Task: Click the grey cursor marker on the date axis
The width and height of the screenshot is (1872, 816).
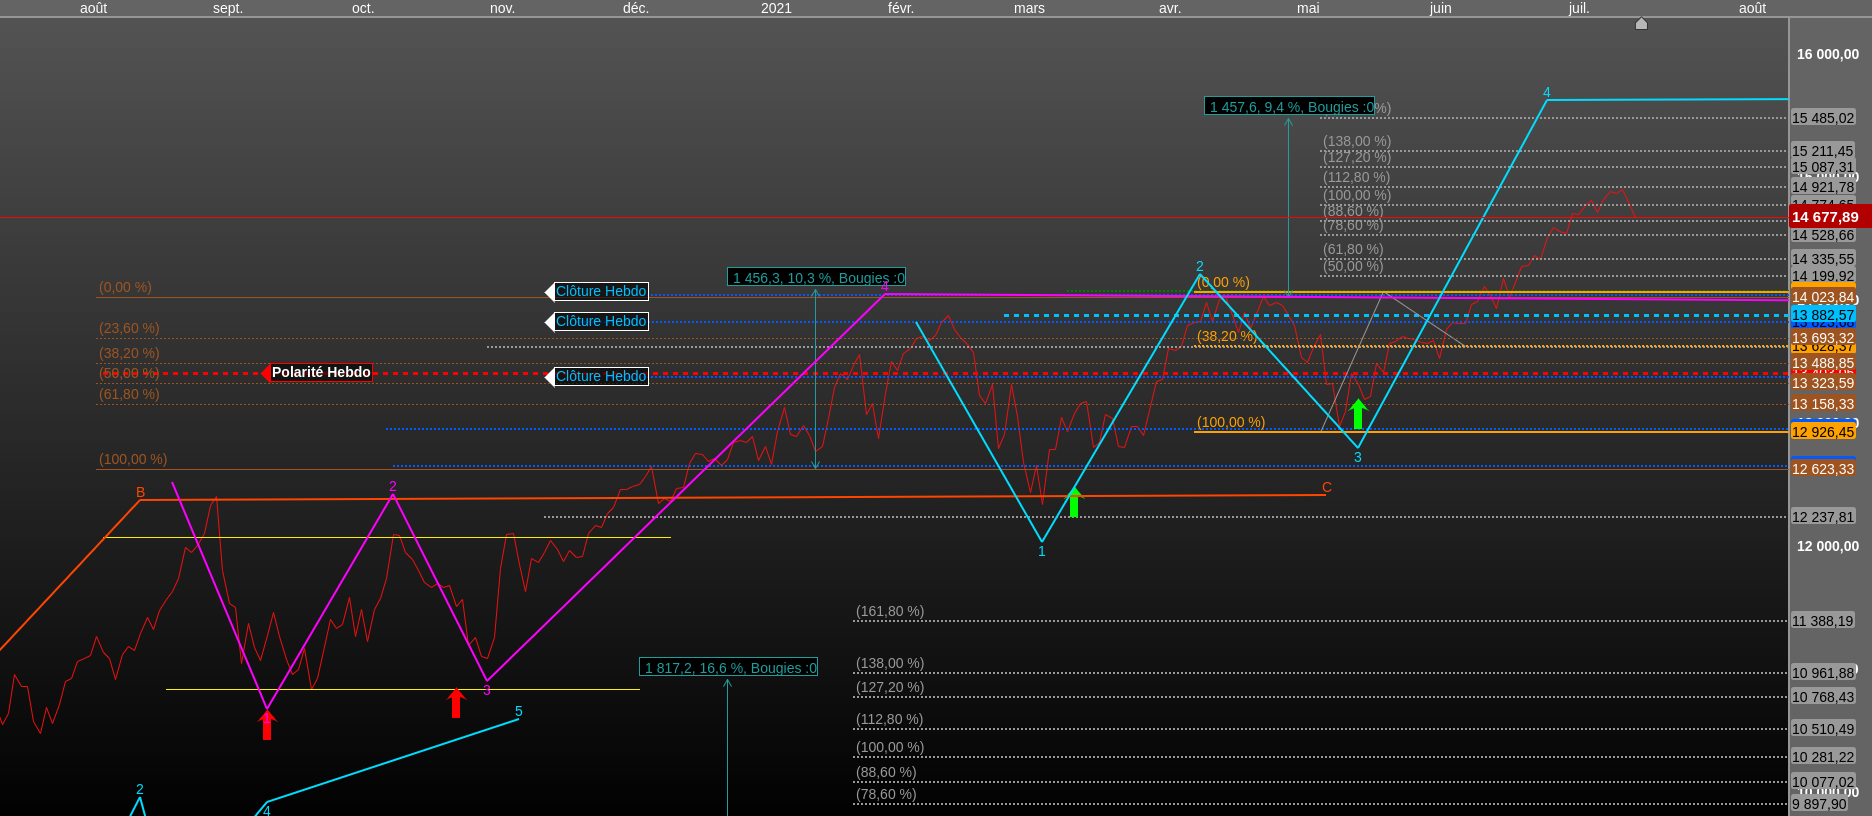Action: 1641,24
